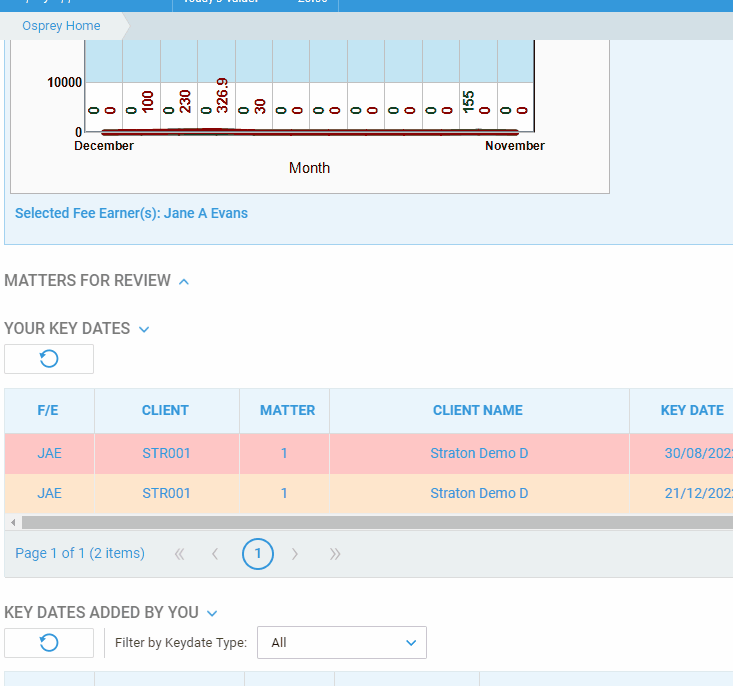Click the horizontal scrollbar of key dates table
Image resolution: width=733 pixels, height=686 pixels.
[x=377, y=522]
